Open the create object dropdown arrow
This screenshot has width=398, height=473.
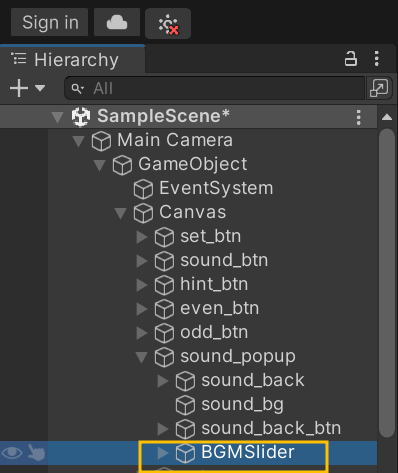(40, 88)
